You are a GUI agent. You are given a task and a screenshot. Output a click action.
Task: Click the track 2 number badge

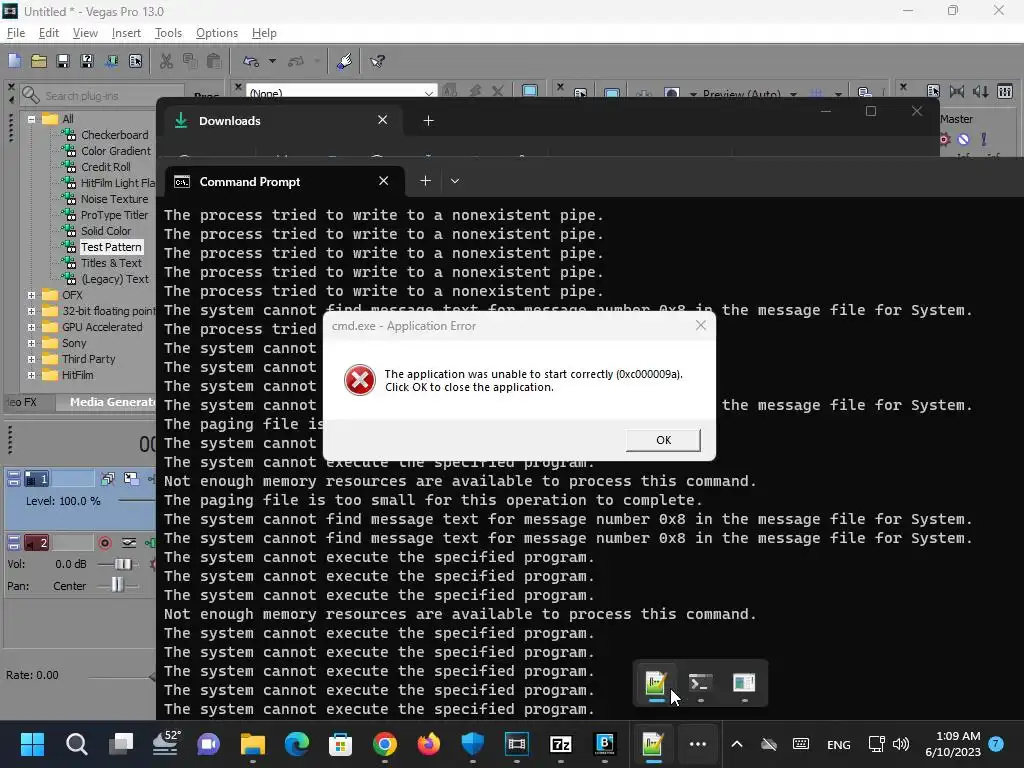point(37,543)
